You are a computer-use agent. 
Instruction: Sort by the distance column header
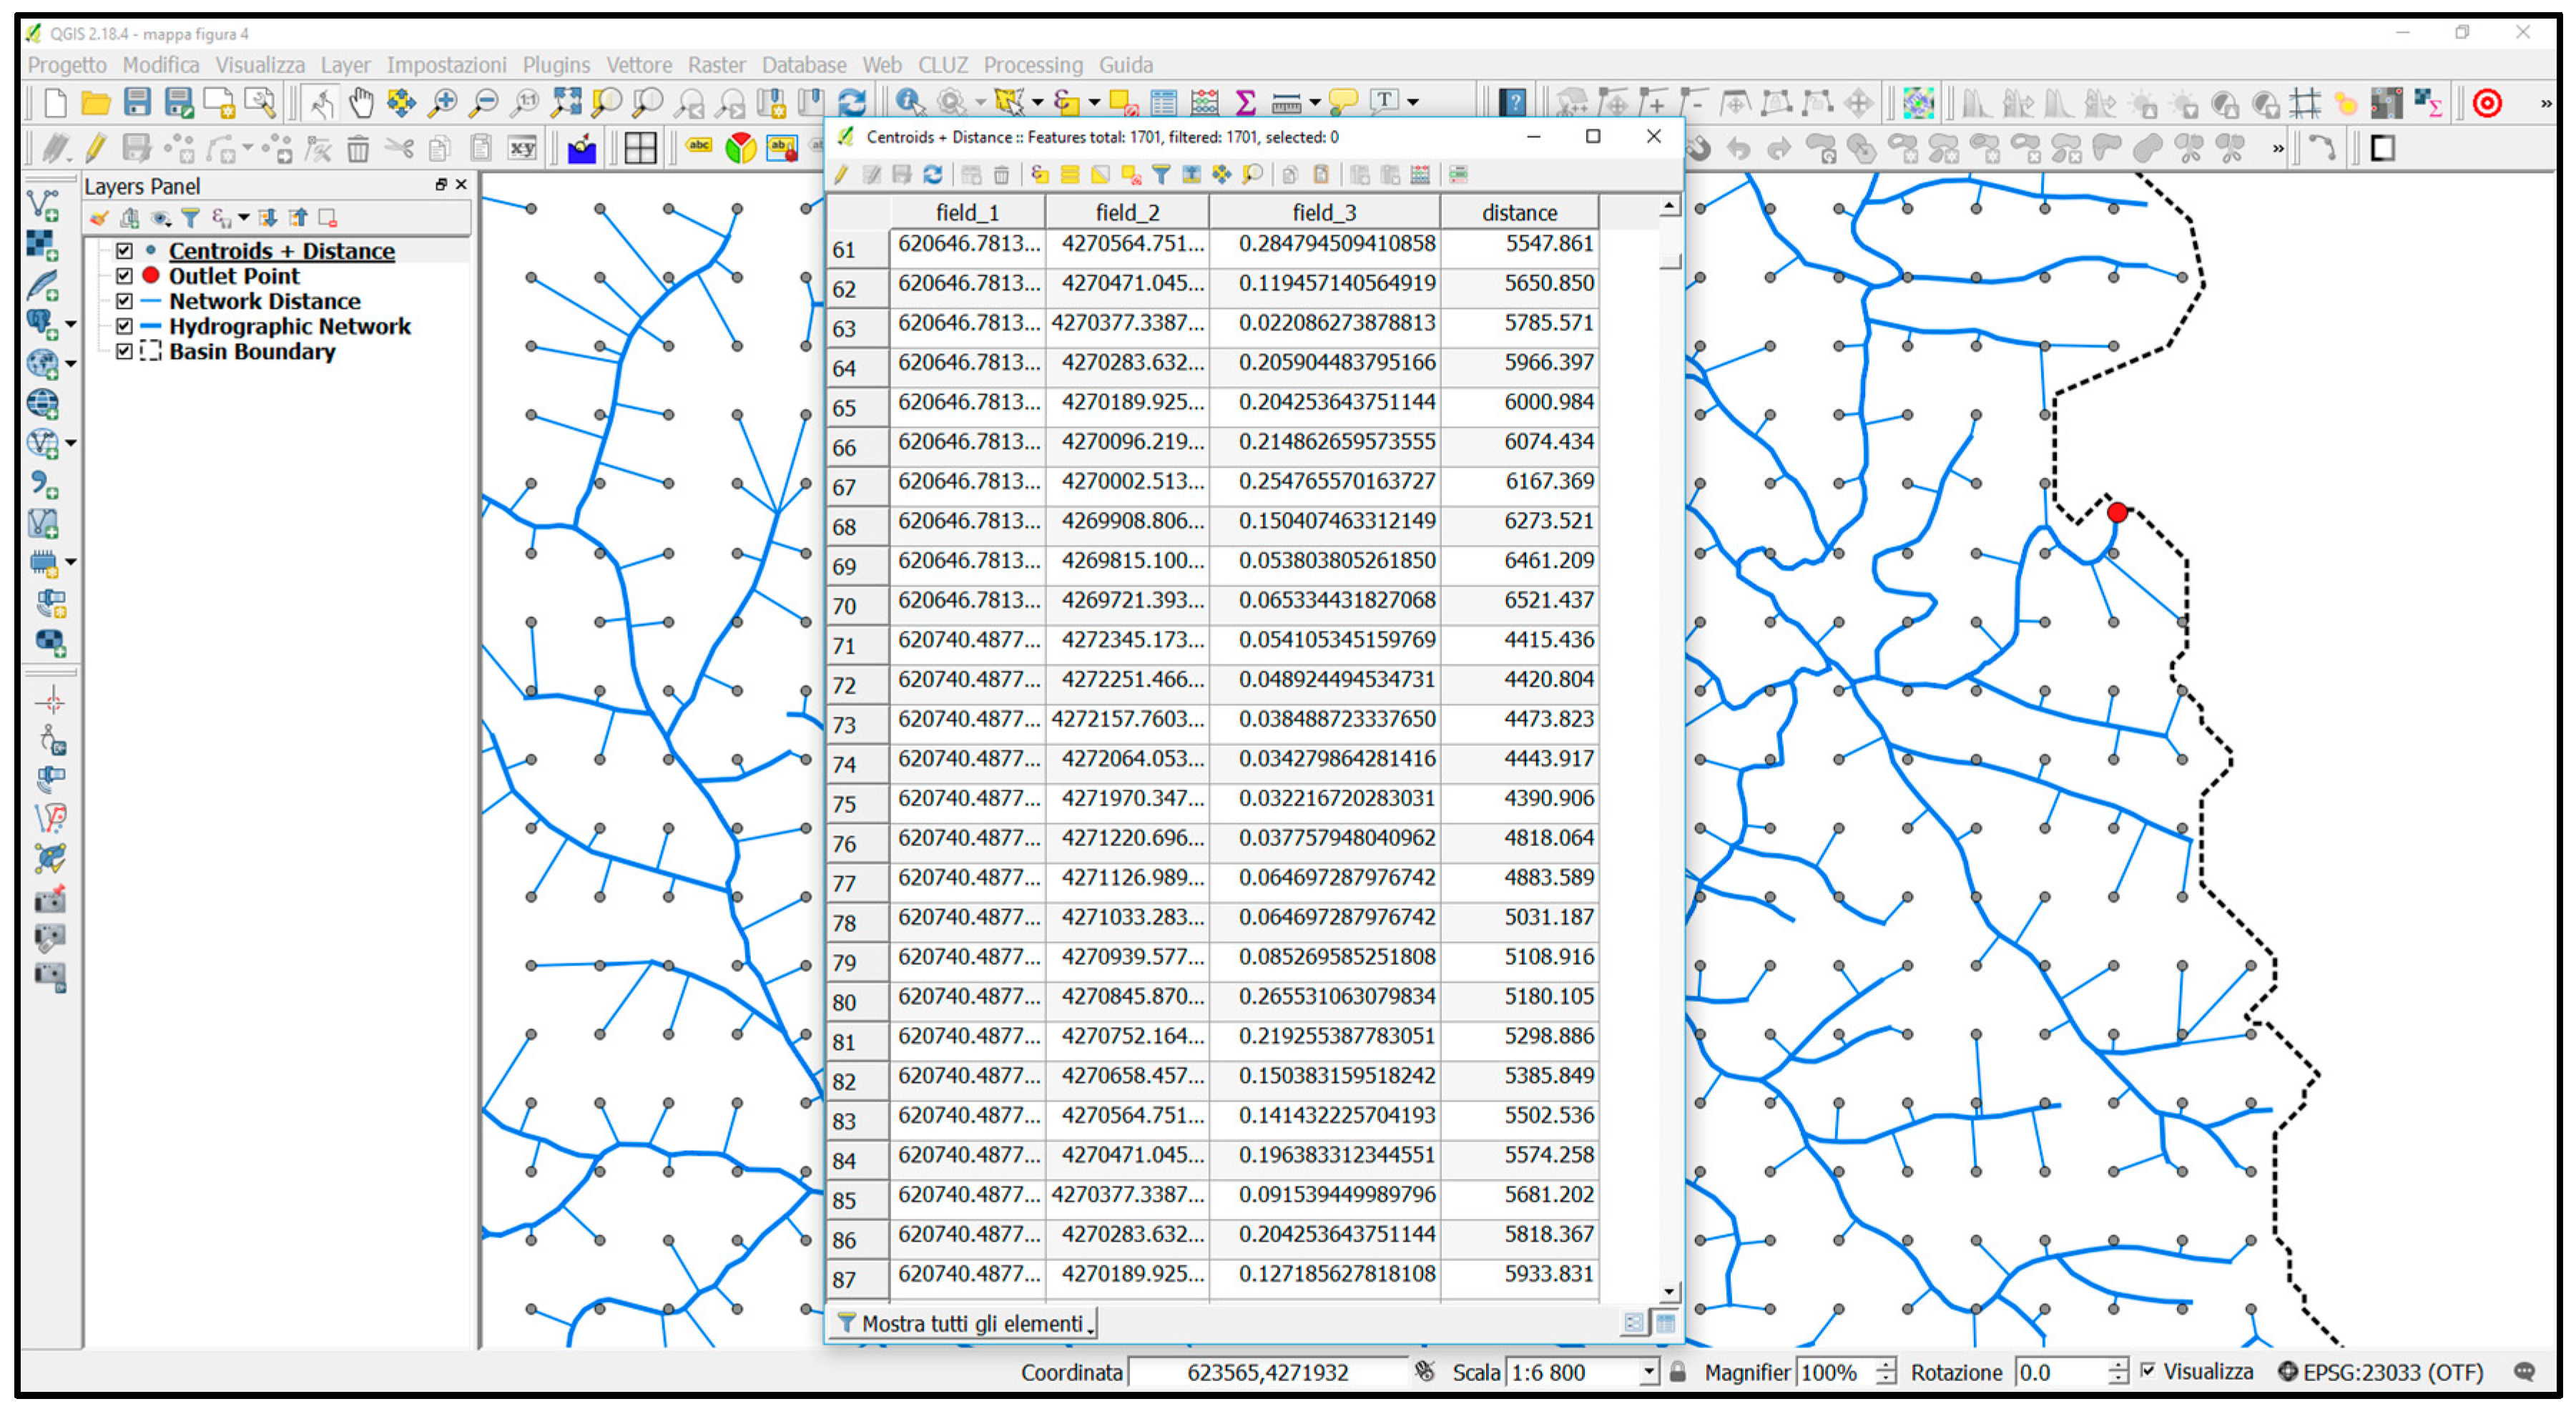(x=1518, y=213)
